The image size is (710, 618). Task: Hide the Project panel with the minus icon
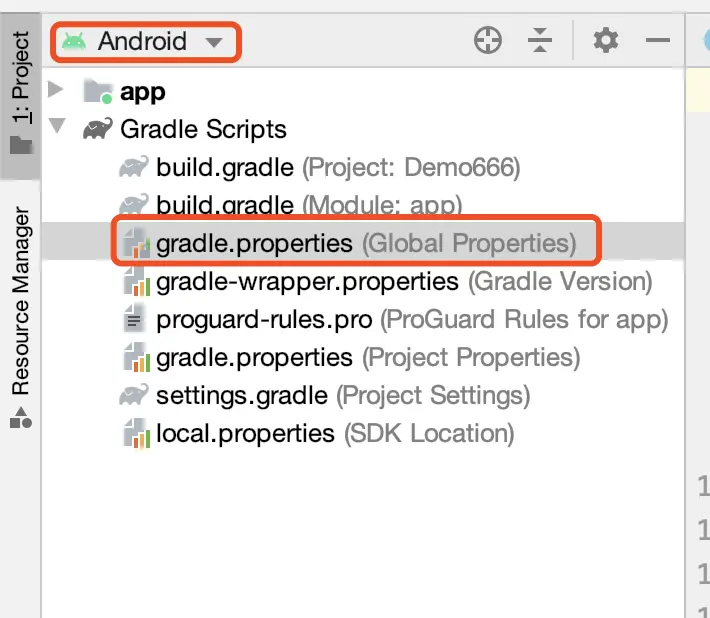pos(657,41)
